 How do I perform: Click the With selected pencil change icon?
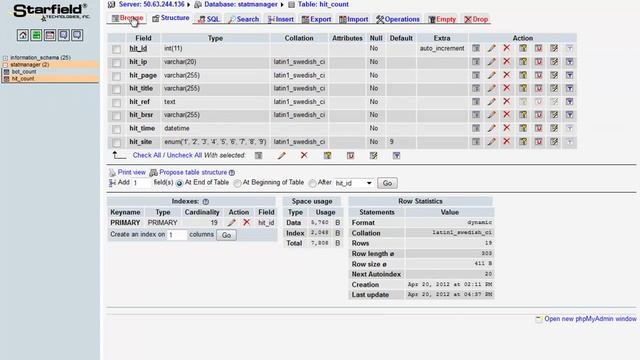(281, 156)
